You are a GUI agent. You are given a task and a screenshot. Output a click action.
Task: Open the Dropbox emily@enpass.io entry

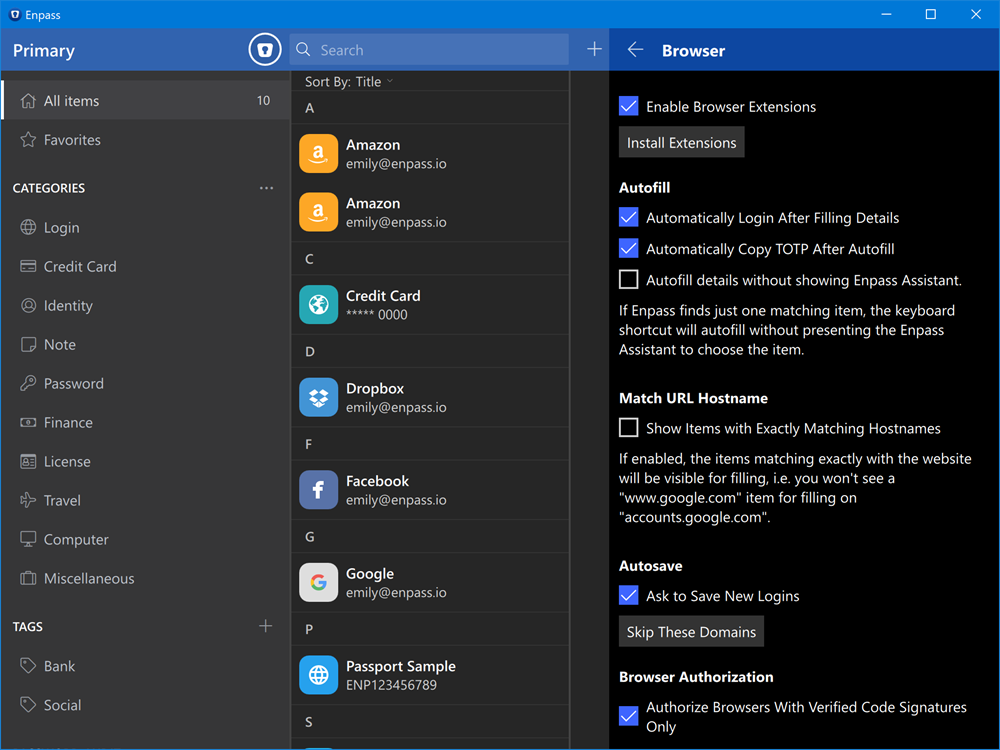(430, 397)
